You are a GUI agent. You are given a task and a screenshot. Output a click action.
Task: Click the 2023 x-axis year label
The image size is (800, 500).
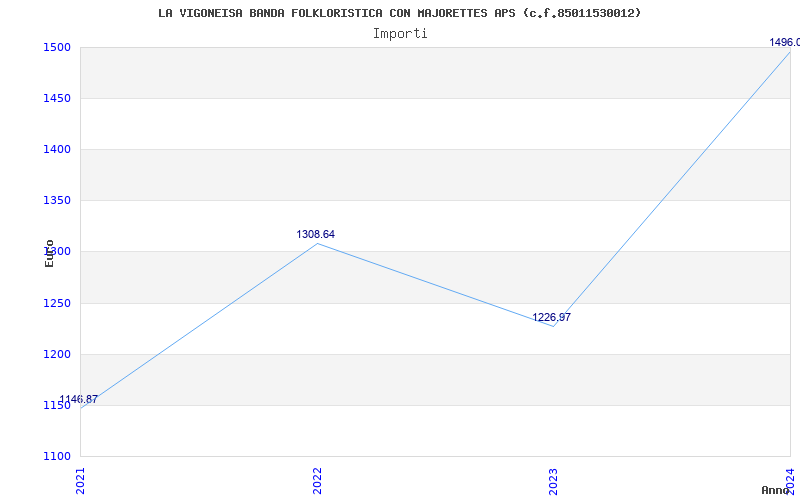tap(553, 479)
